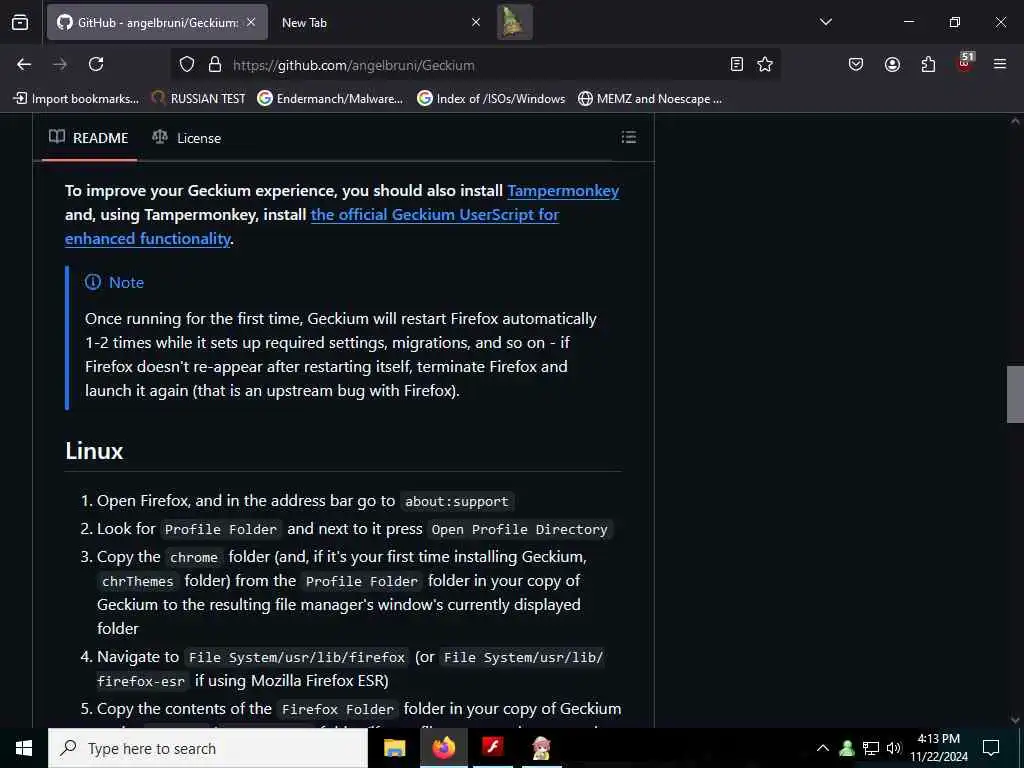Follow the Tampermonkey link
Image resolution: width=1024 pixels, height=768 pixels.
[x=563, y=191]
